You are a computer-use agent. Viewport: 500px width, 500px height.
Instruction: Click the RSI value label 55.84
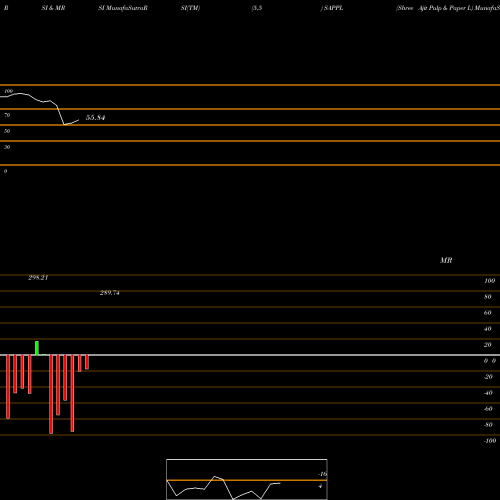(95, 117)
